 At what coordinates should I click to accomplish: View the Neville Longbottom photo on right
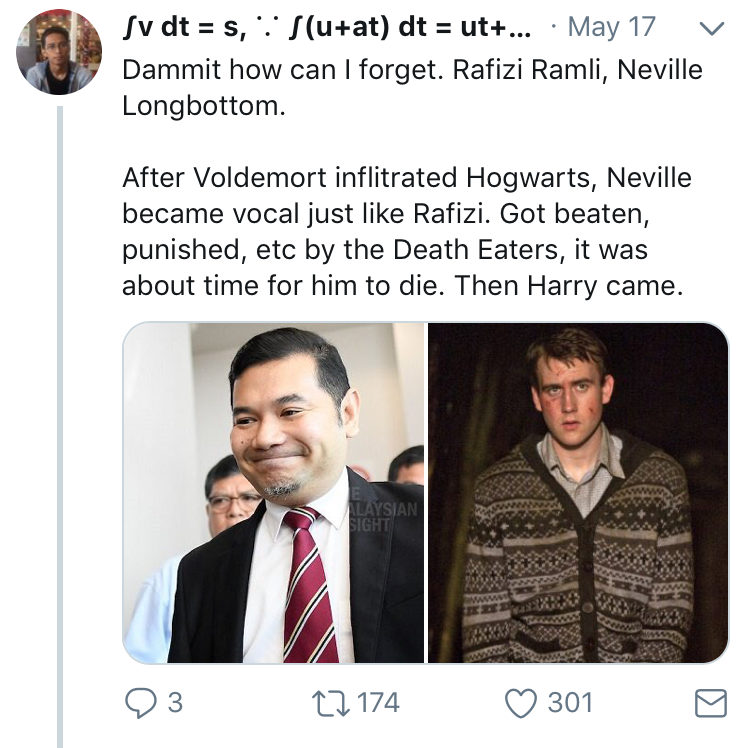pos(578,492)
